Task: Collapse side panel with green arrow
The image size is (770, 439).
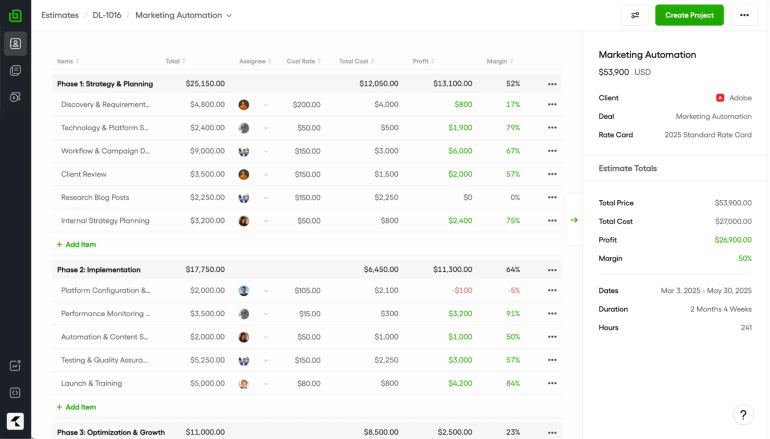Action: 574,220
